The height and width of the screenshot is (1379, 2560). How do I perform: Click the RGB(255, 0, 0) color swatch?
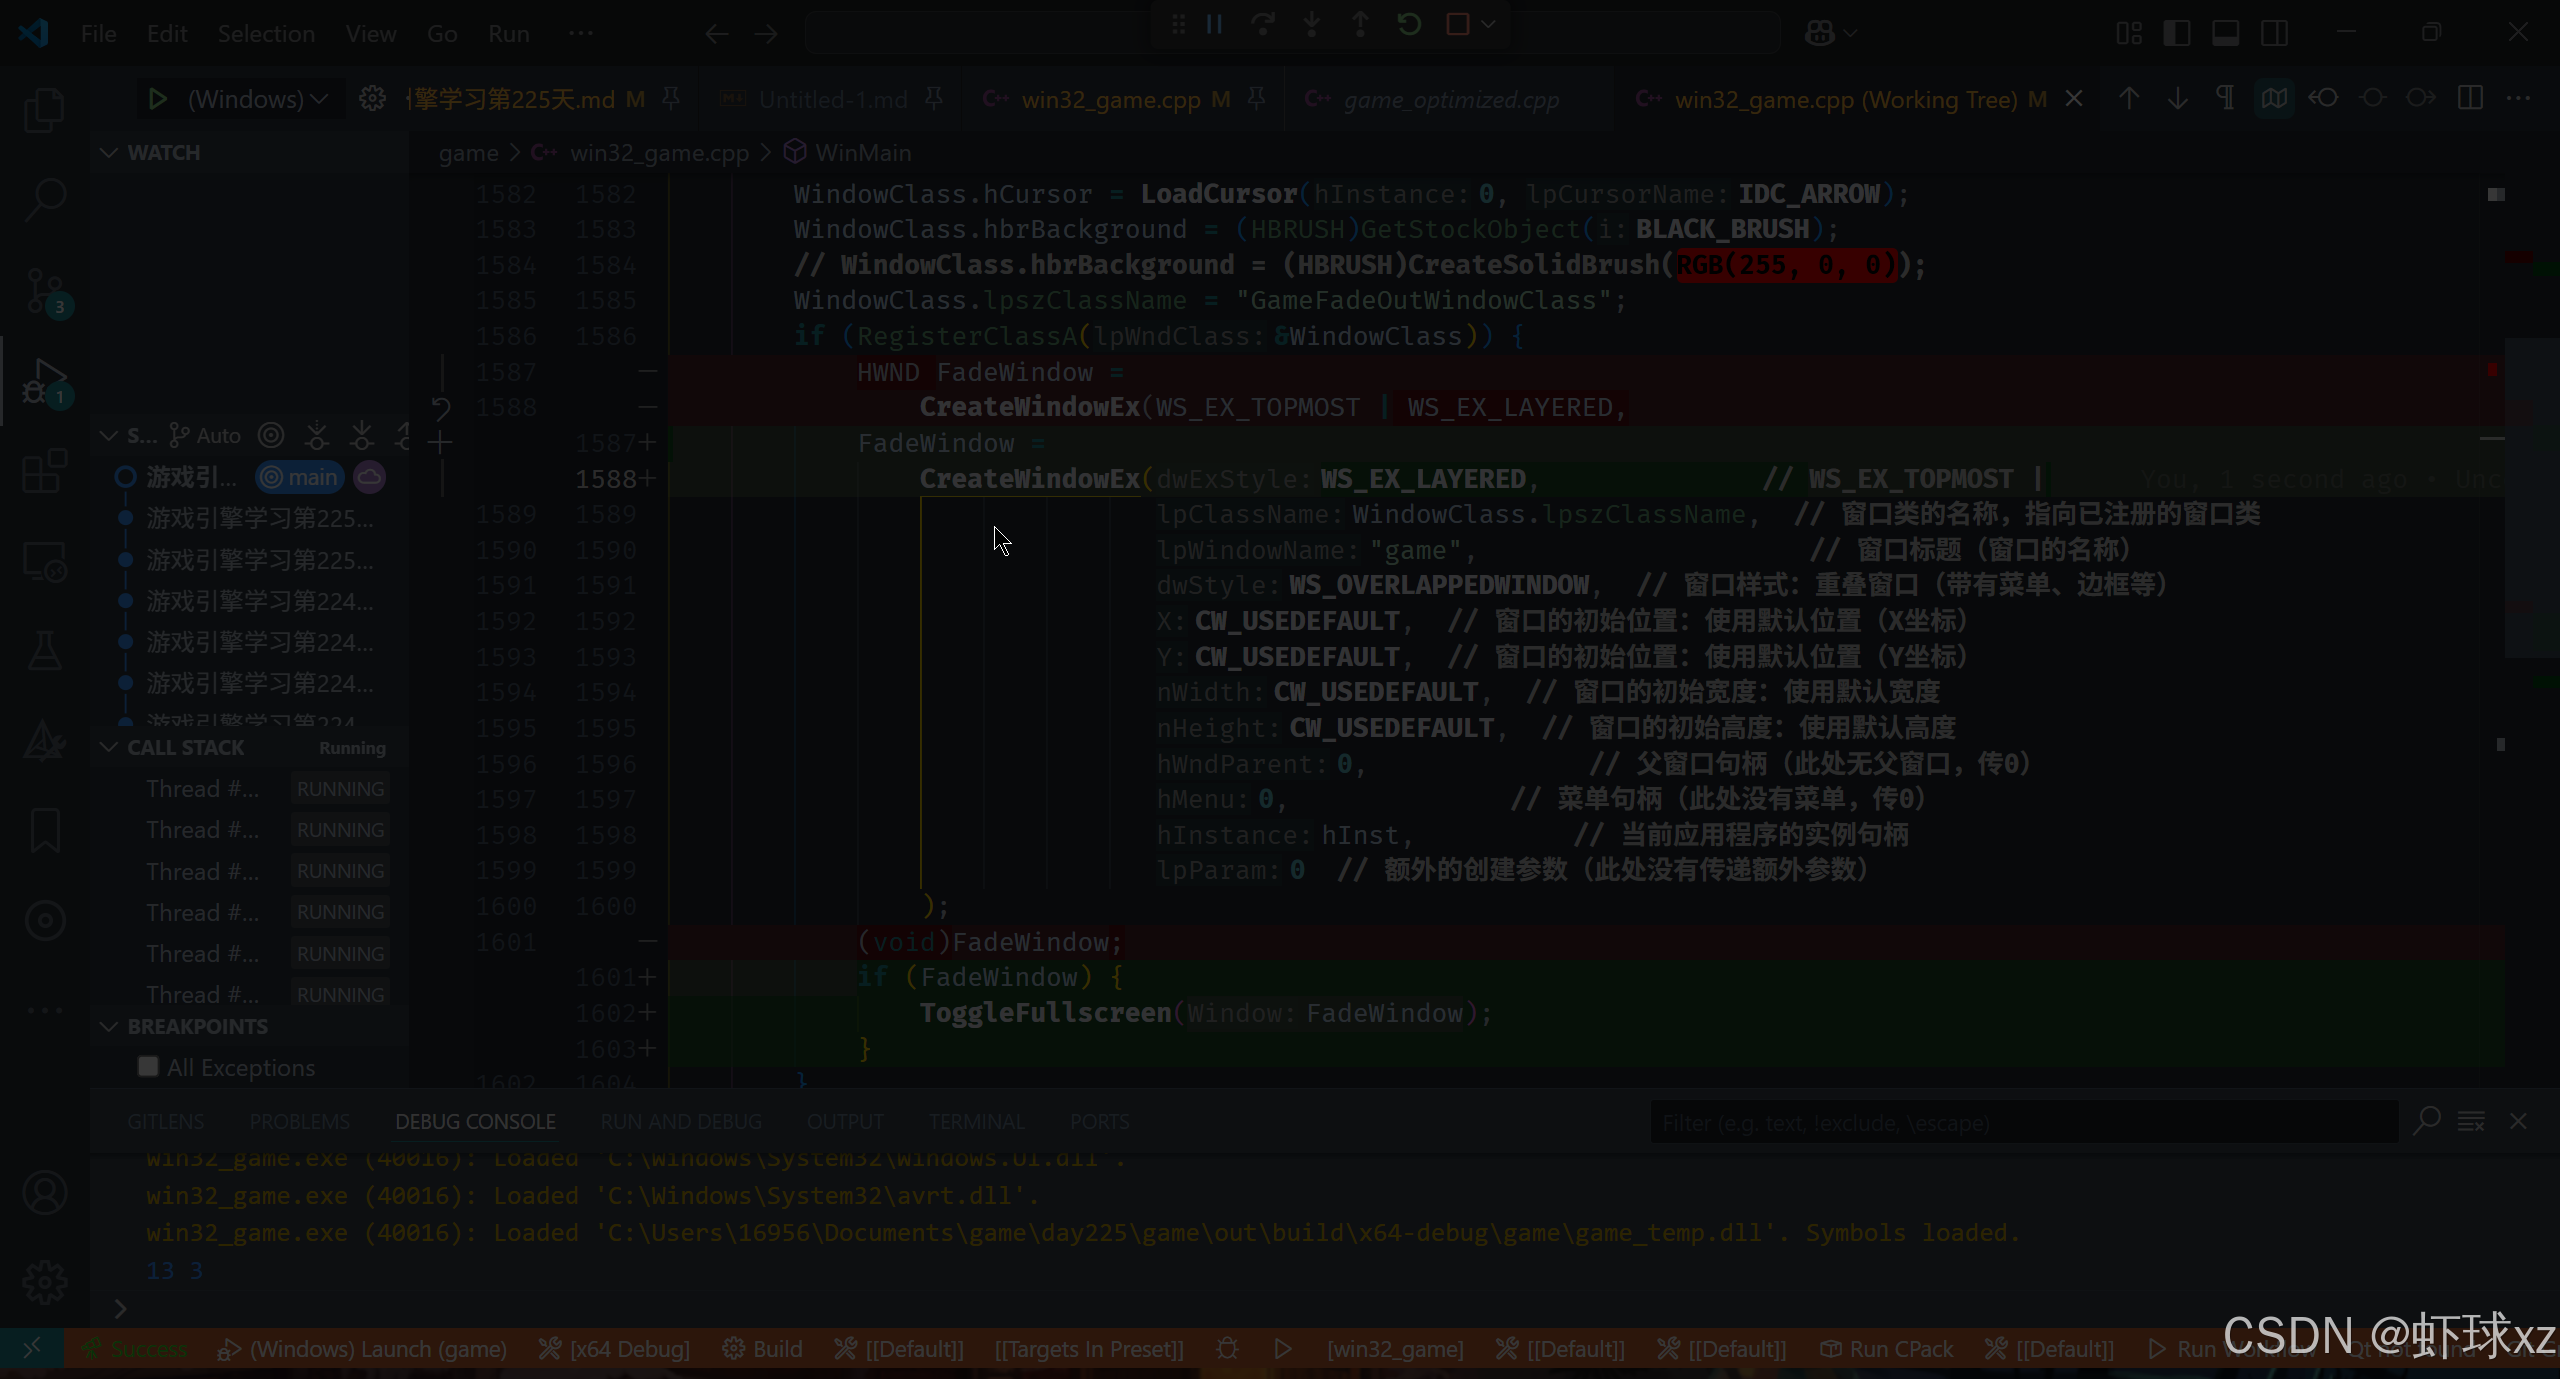click(x=1785, y=265)
